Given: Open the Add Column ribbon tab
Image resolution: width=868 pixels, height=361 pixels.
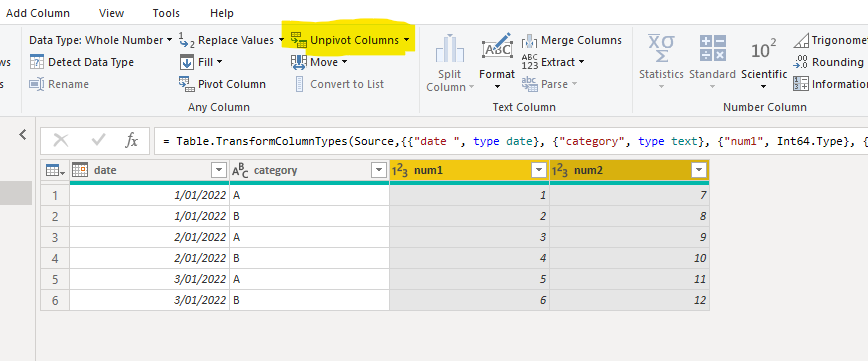Looking at the screenshot, I should coord(38,13).
